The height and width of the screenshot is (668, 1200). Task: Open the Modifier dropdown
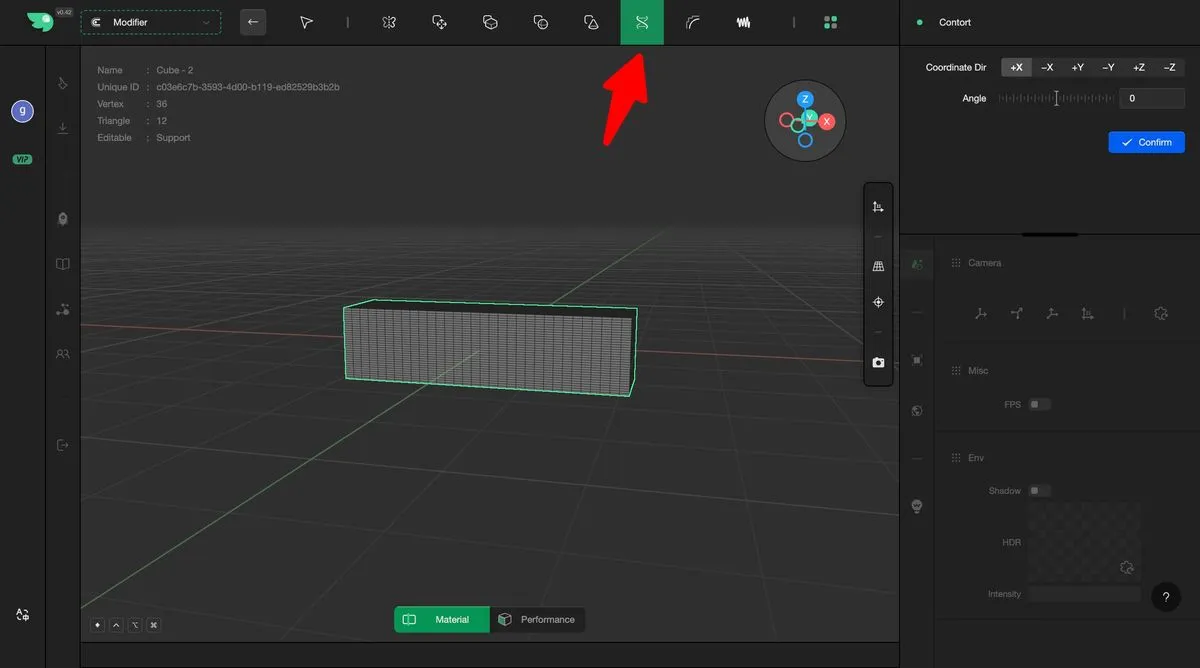[151, 22]
